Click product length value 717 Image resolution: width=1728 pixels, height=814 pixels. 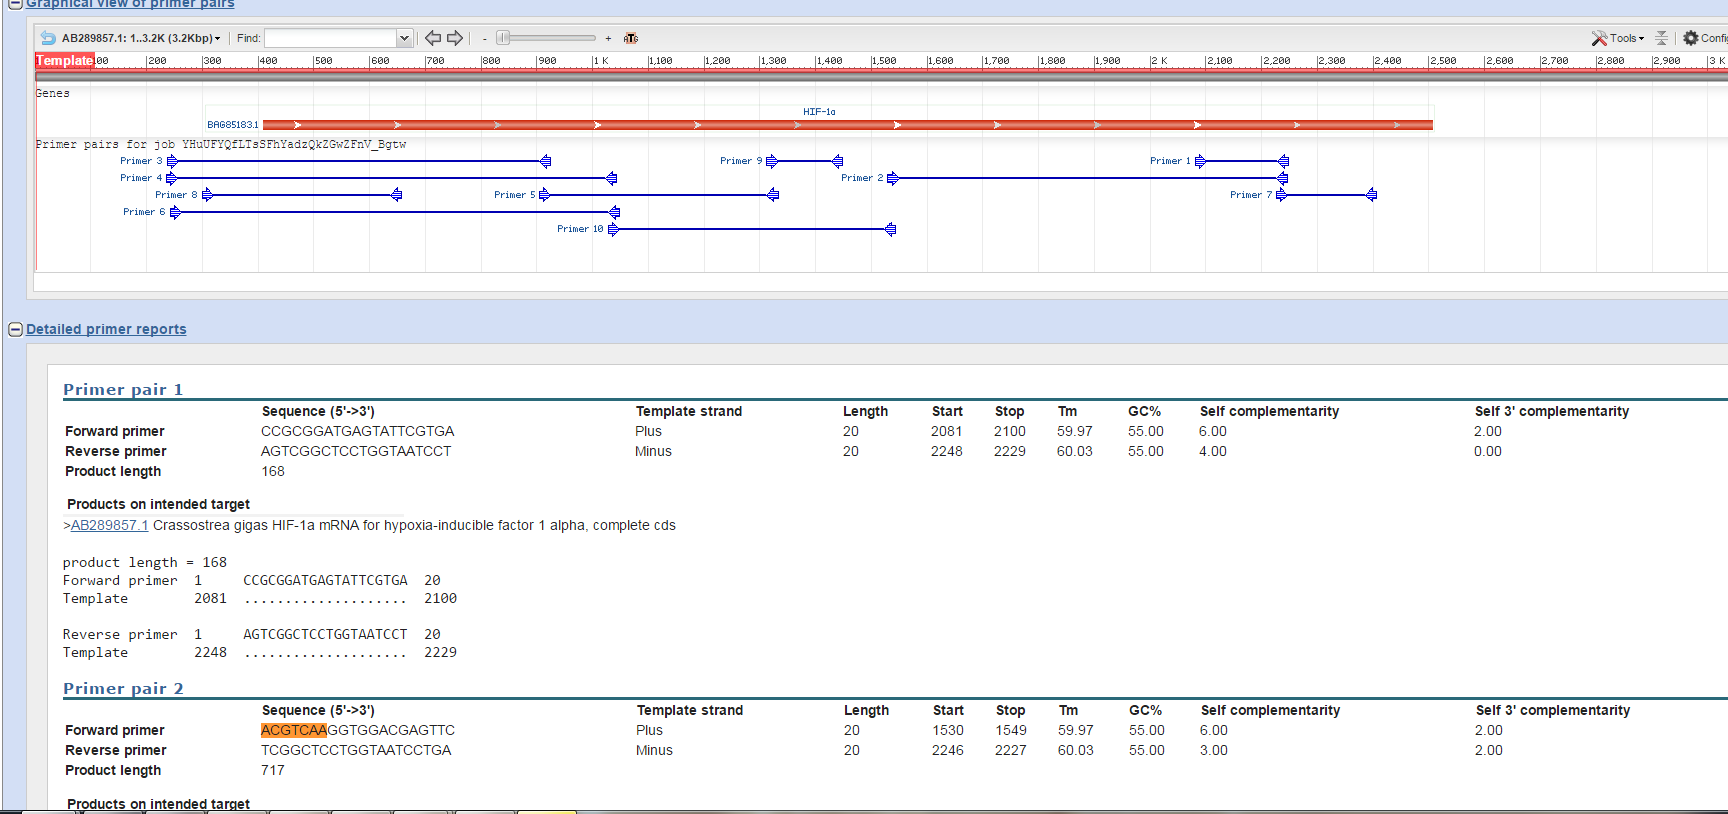tap(273, 770)
